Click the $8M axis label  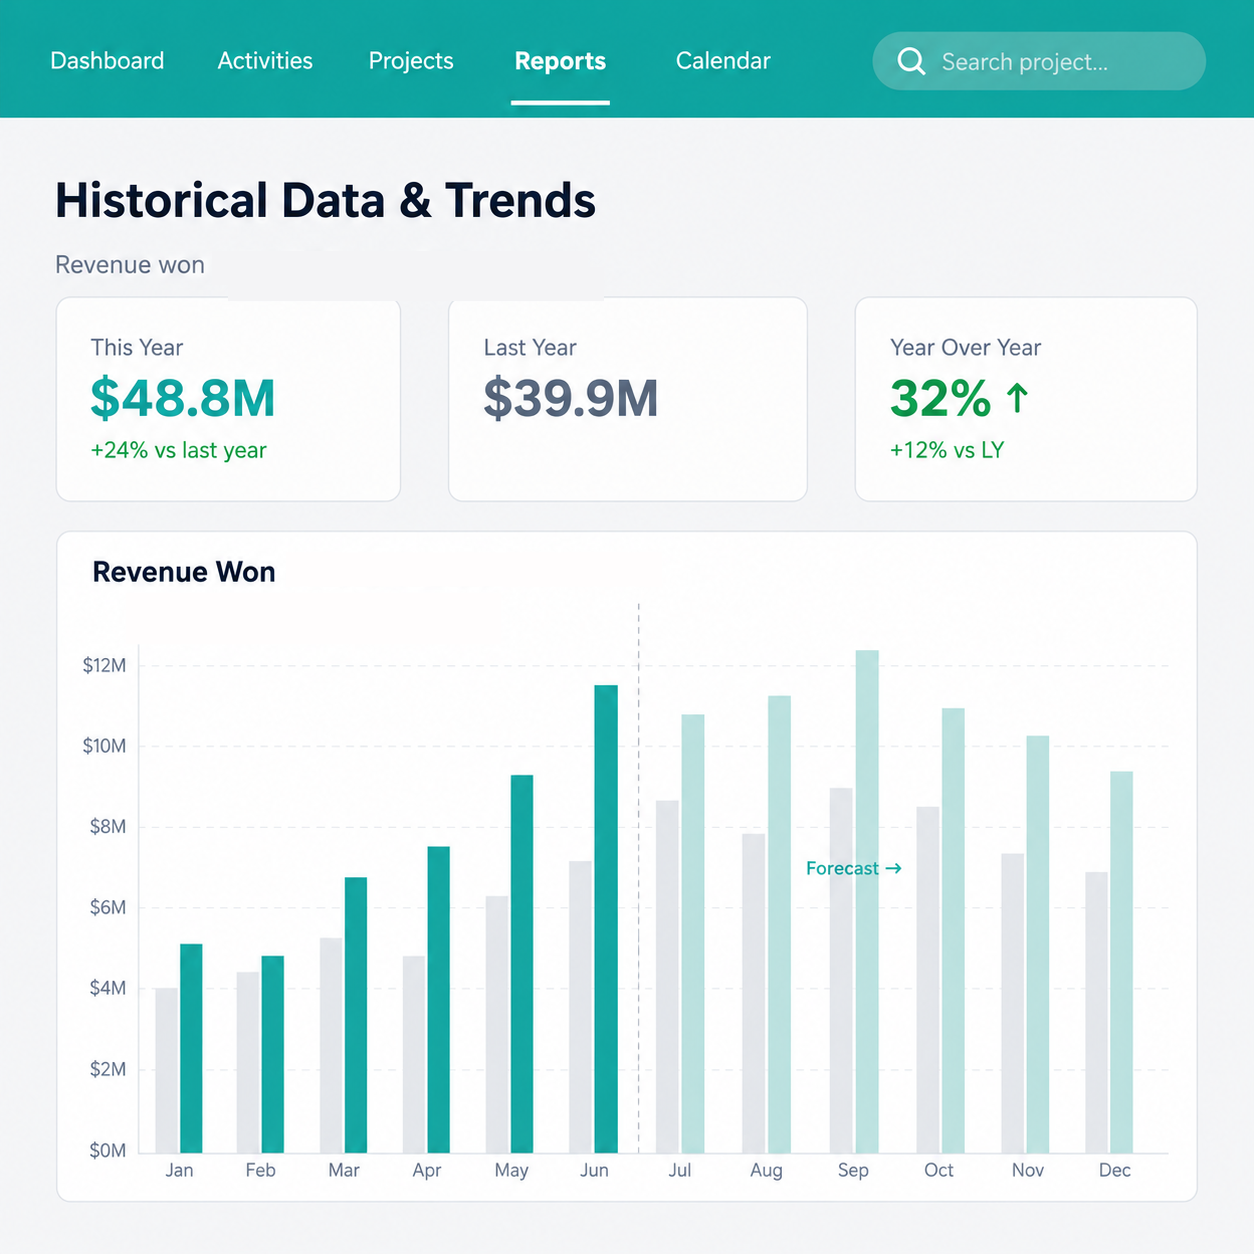(108, 827)
